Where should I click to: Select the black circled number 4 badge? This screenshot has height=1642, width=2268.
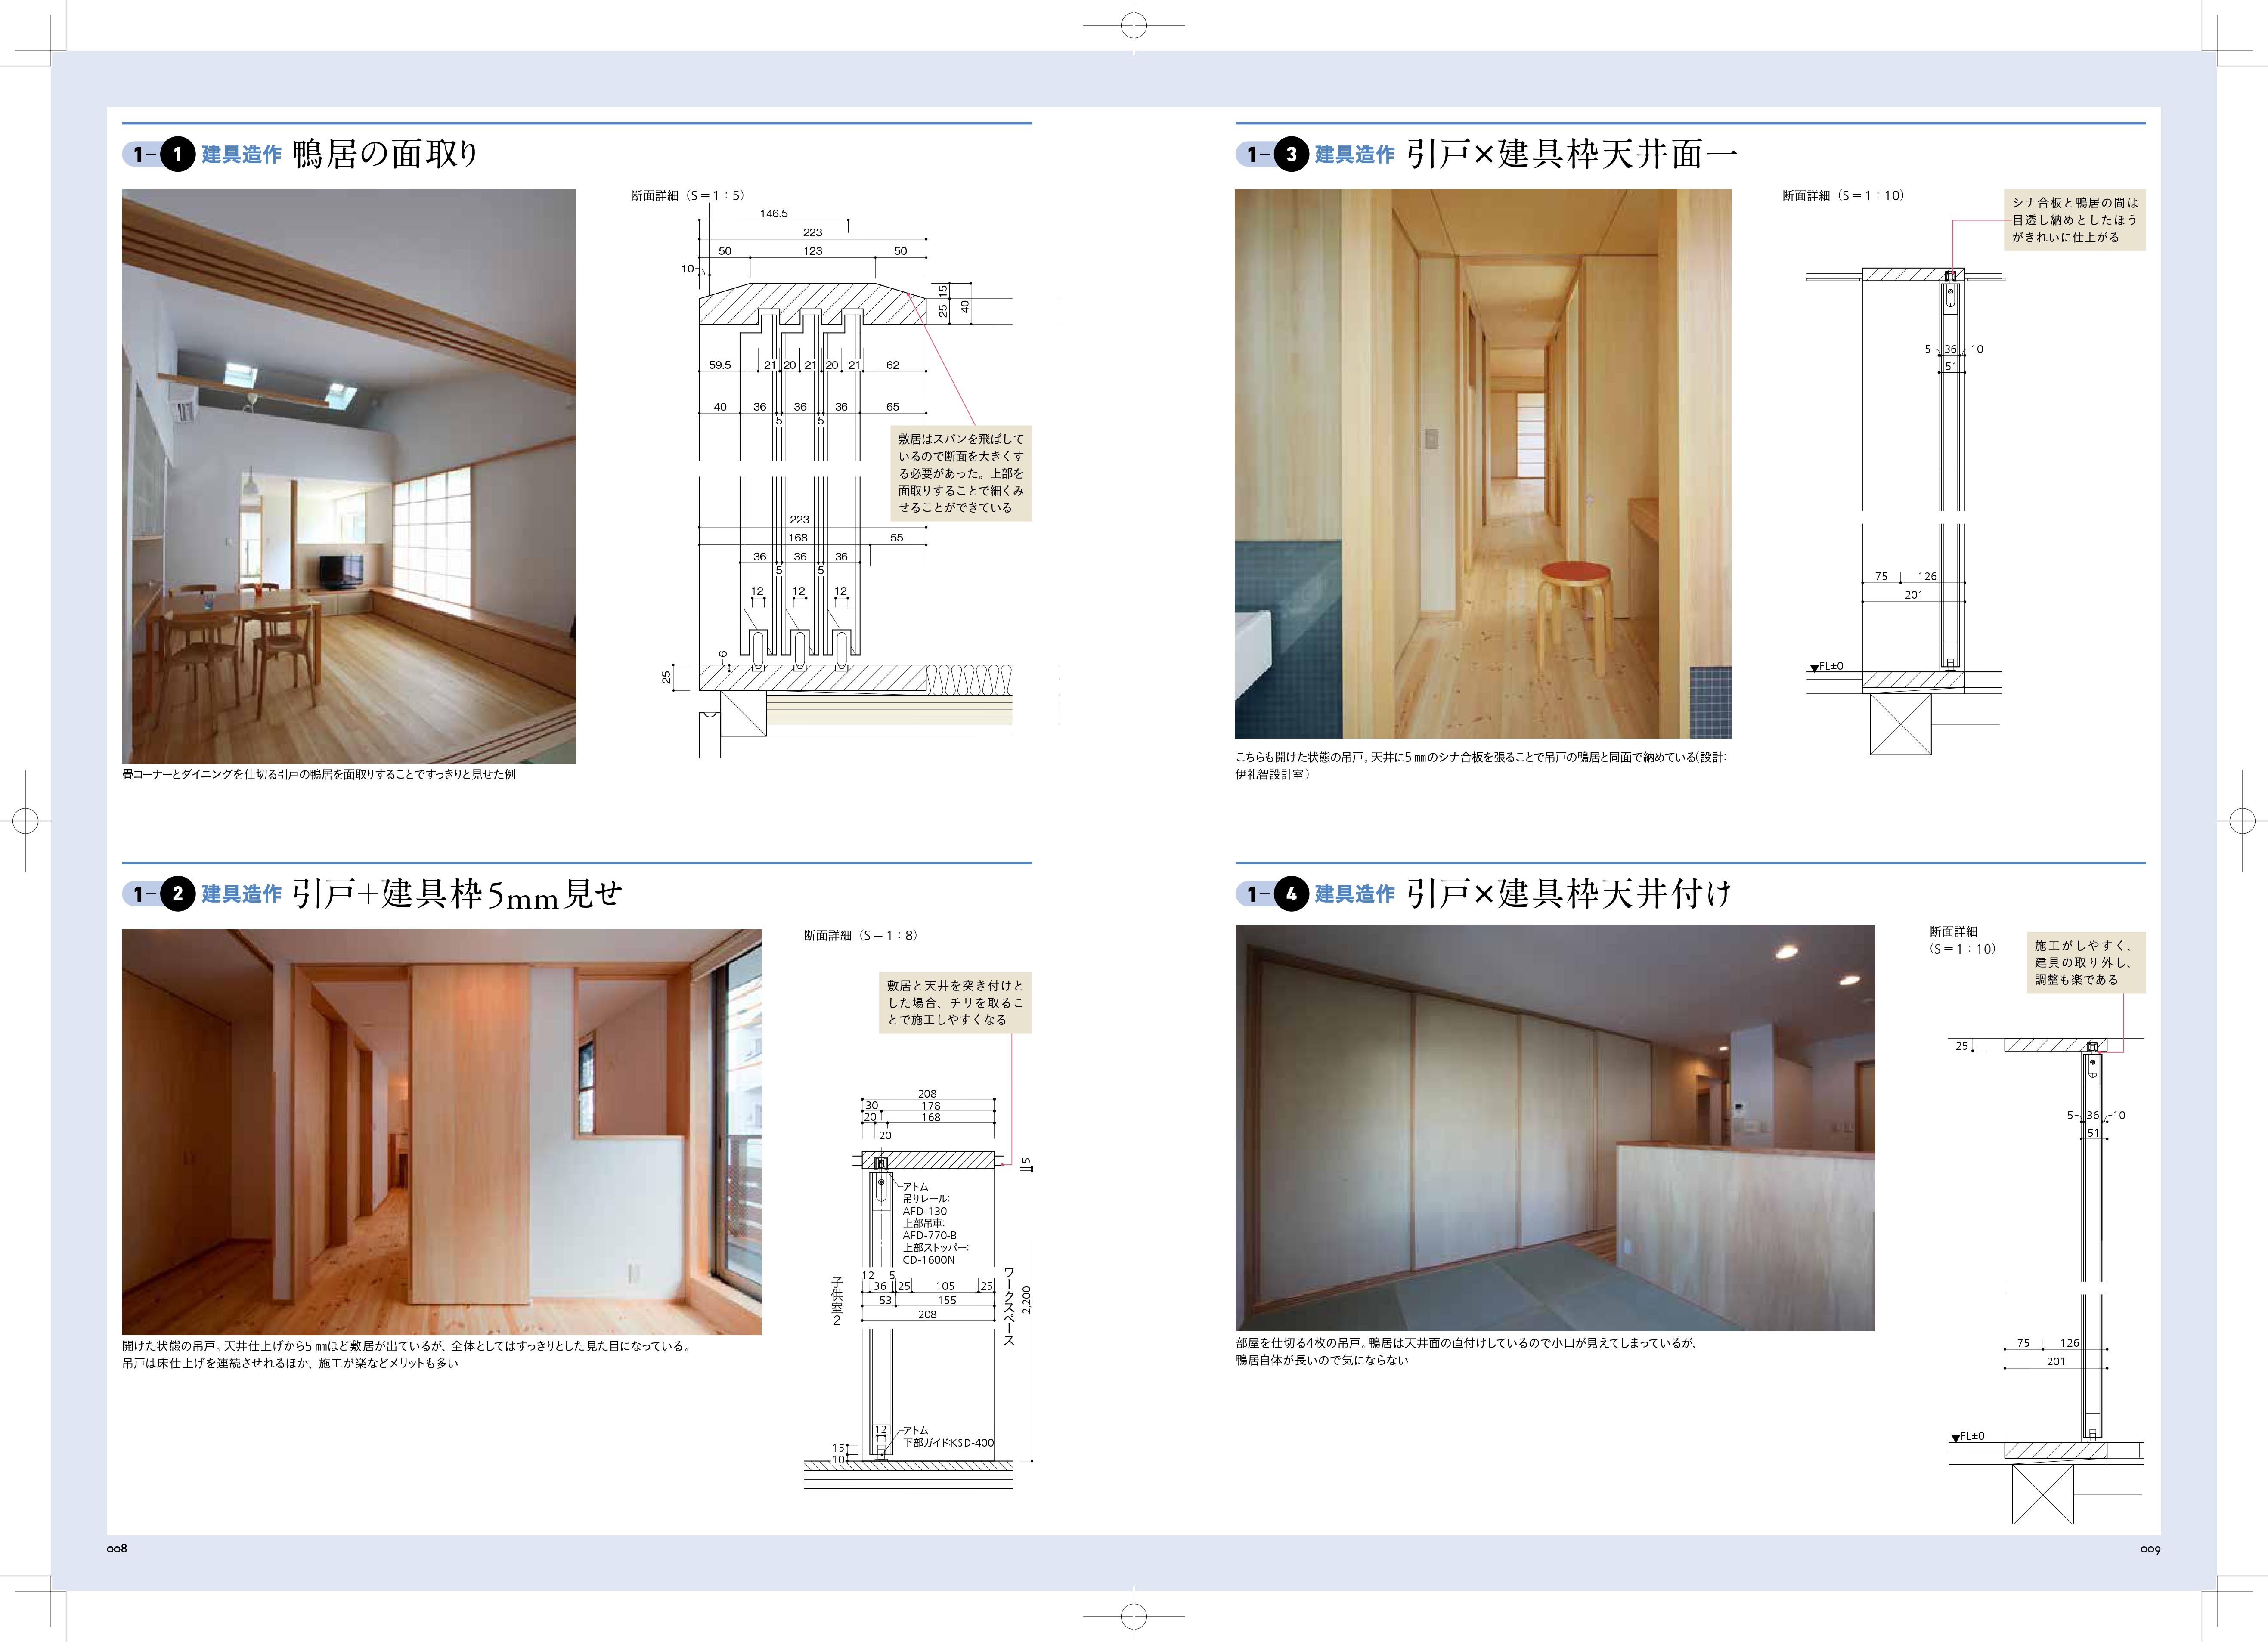click(x=1291, y=894)
